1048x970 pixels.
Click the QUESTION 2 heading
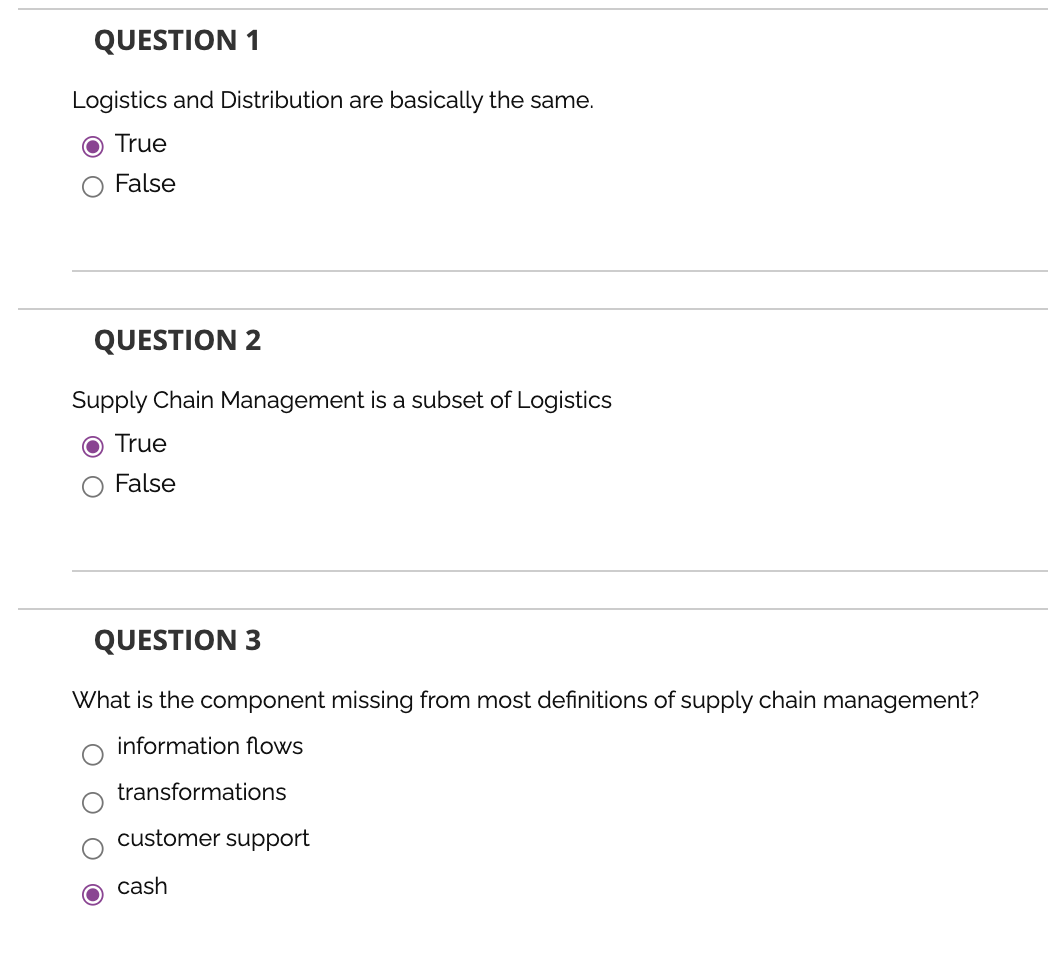click(x=177, y=341)
